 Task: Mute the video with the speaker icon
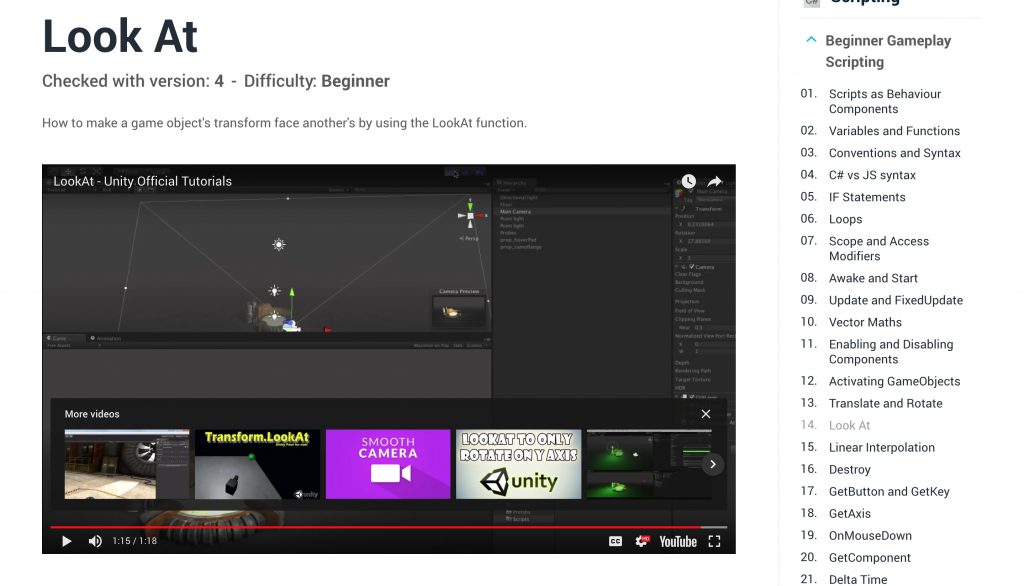[95, 541]
